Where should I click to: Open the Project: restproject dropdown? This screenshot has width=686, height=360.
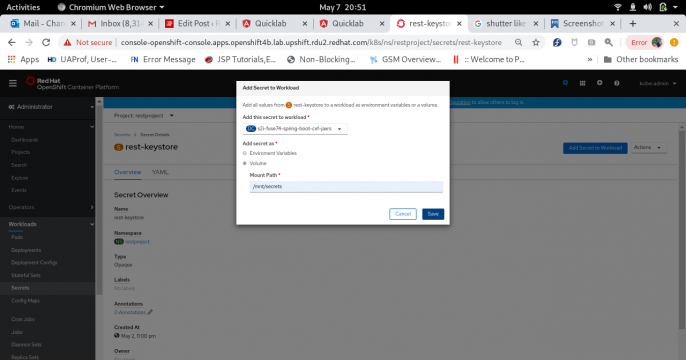[x=144, y=115]
